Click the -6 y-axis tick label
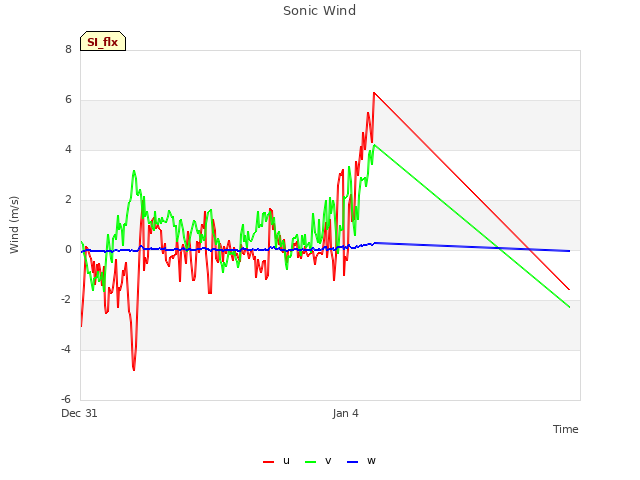Viewport: 640px width, 480px height. click(66, 399)
